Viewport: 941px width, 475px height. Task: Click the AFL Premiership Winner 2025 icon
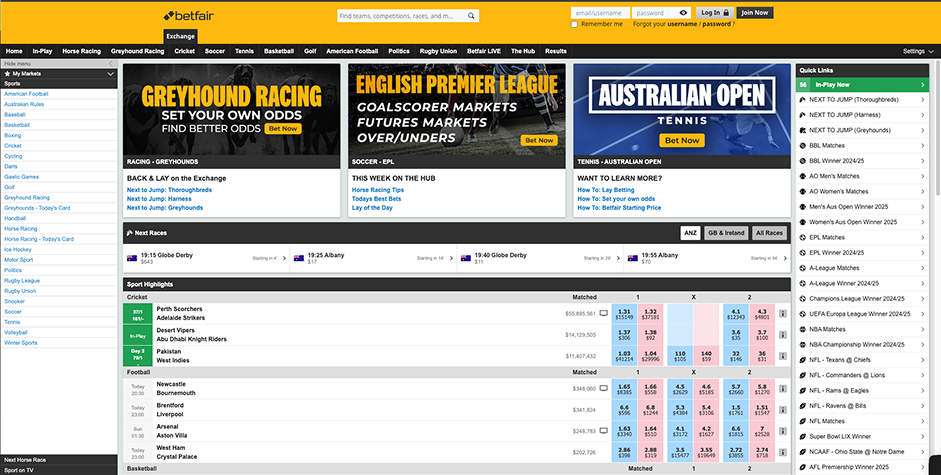pyautogui.click(x=803, y=467)
